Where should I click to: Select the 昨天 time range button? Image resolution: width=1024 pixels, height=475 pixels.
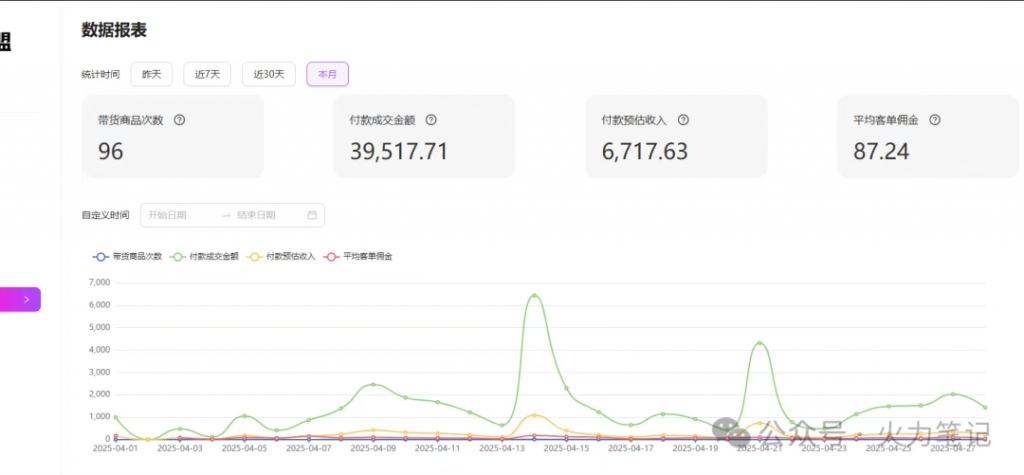point(152,74)
